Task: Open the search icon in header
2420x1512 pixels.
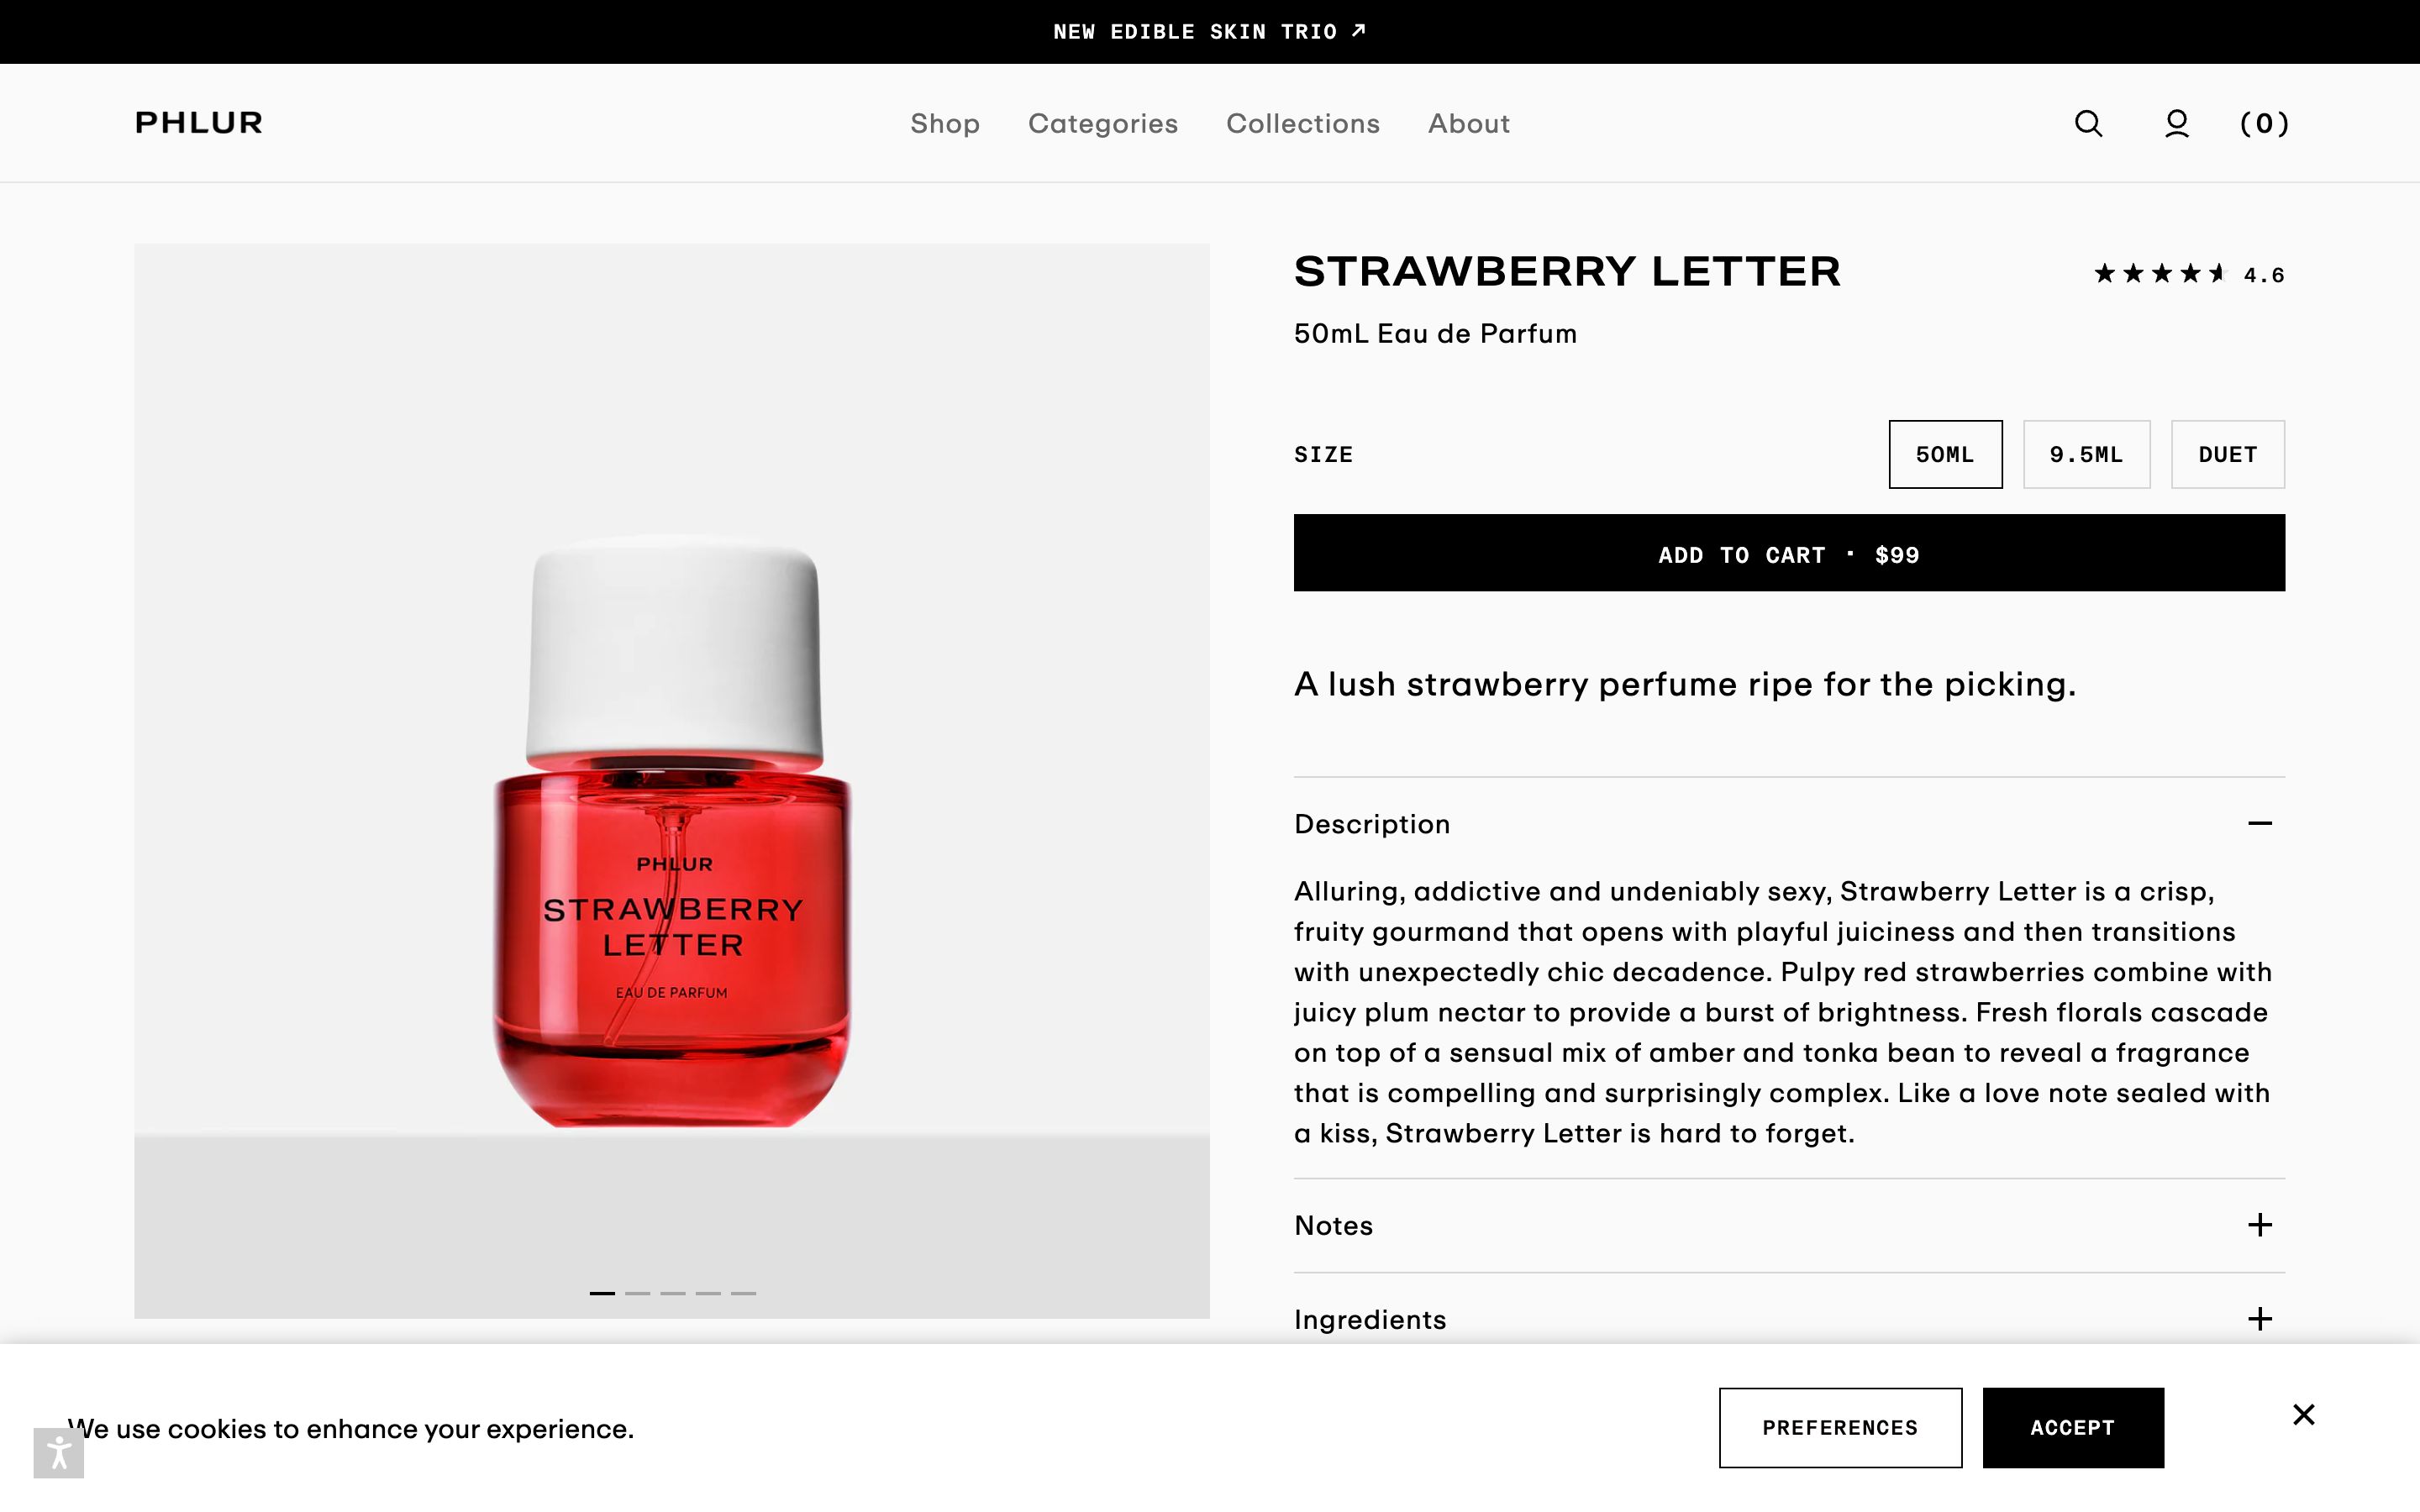Action: tap(2088, 123)
